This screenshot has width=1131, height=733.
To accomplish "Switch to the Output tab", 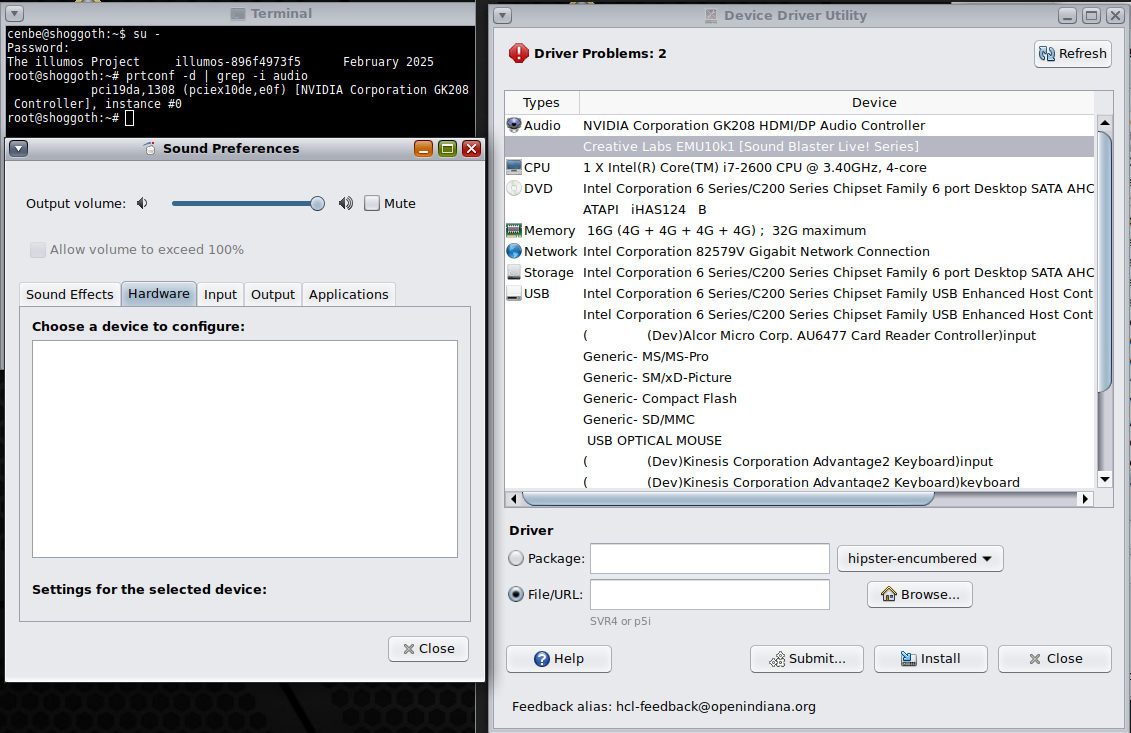I will 273,294.
